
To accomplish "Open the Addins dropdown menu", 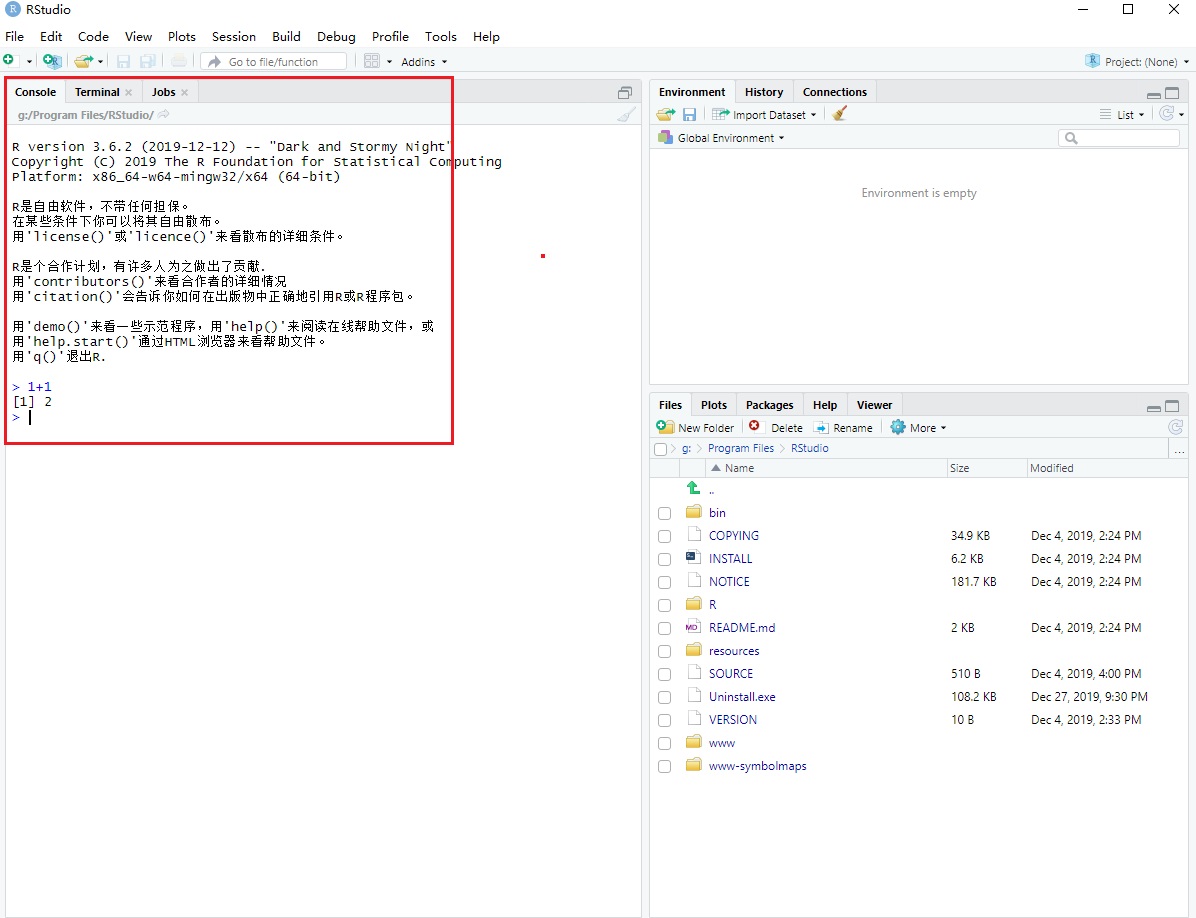I will click(424, 62).
